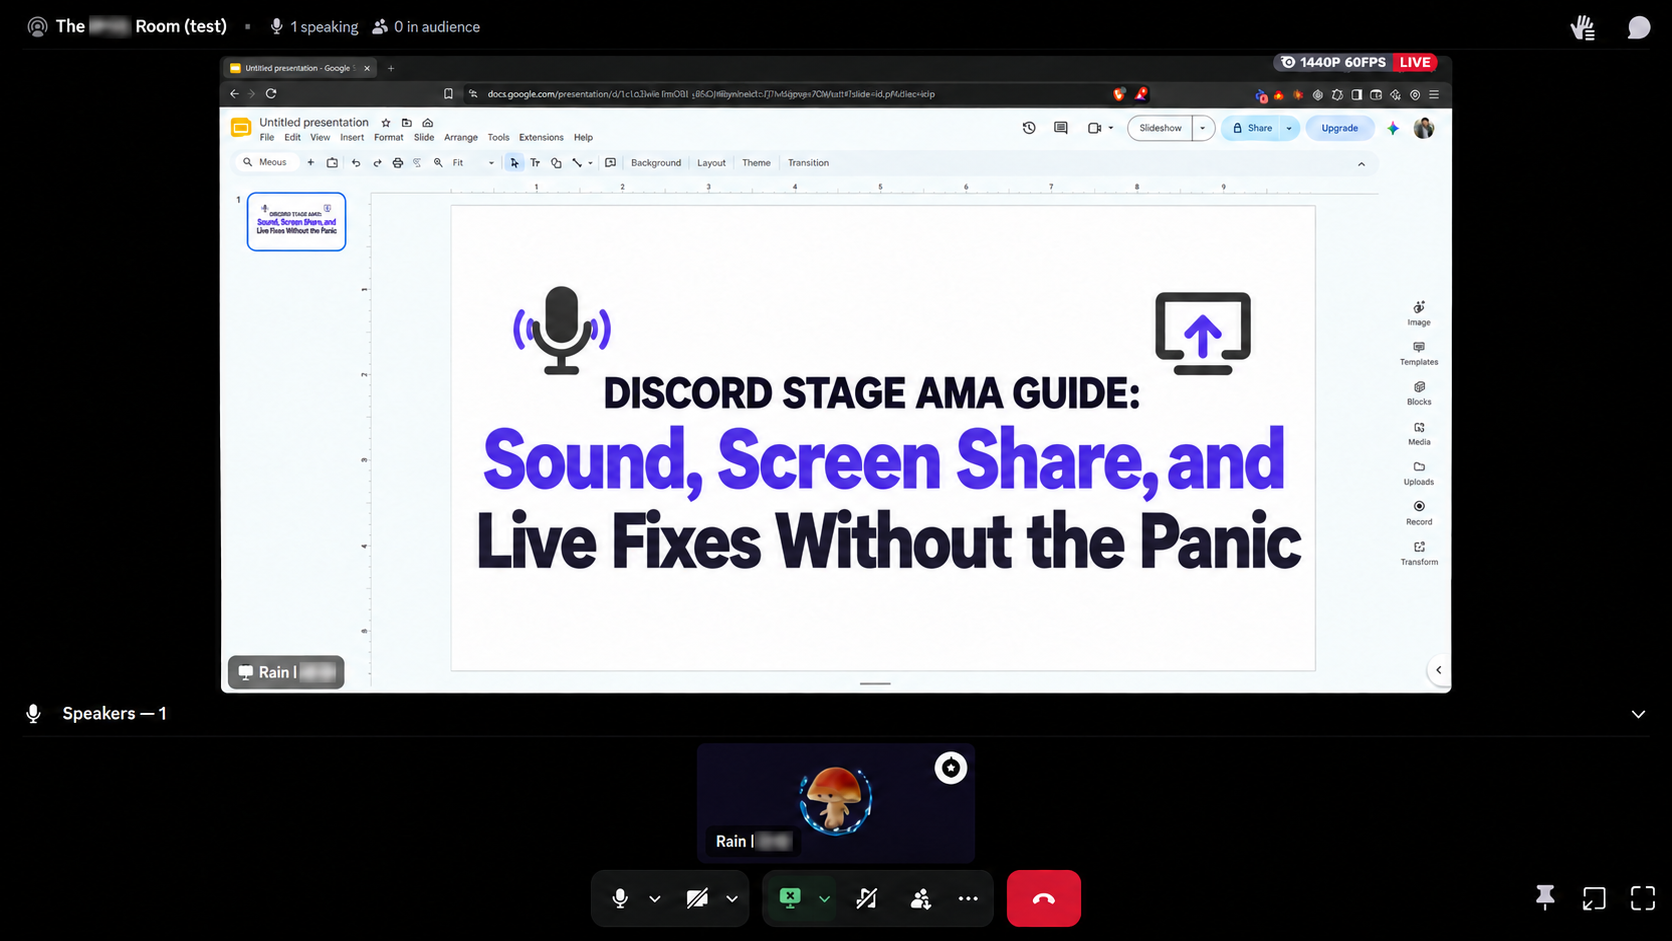1672x941 pixels.
Task: Open the Share button dropdown arrow
Action: 1289,128
